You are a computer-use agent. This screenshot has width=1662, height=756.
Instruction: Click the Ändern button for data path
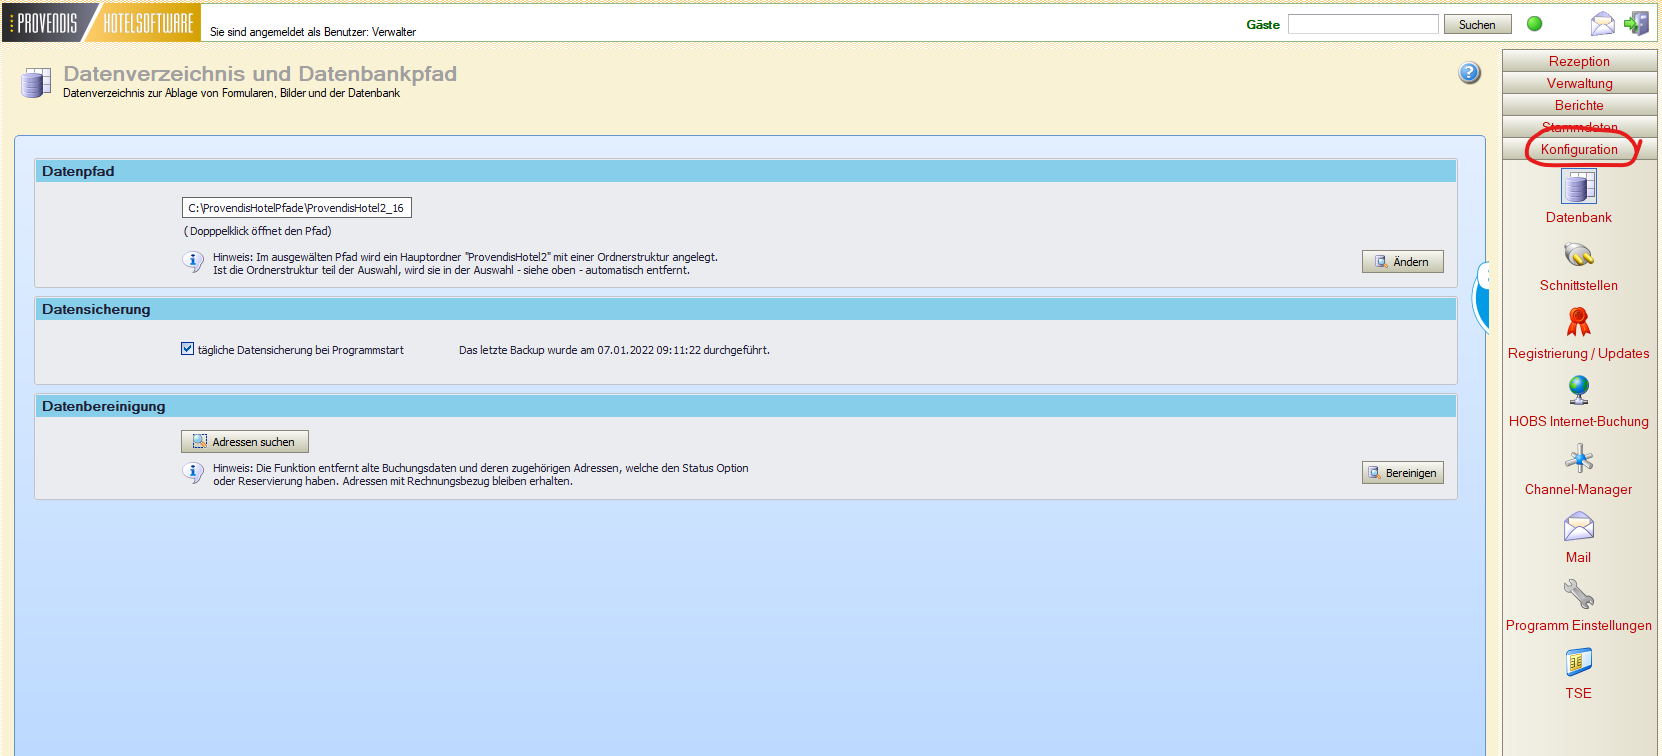(x=1402, y=262)
